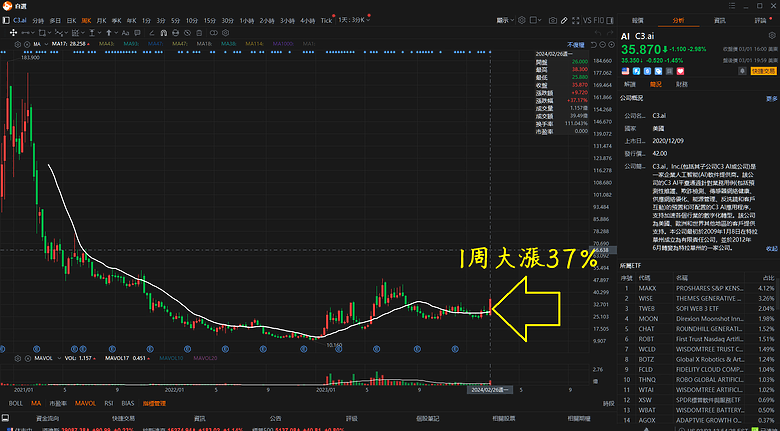The width and height of the screenshot is (780, 431).
Task: Open the 資金流向 bottom tab
Action: click(x=47, y=419)
